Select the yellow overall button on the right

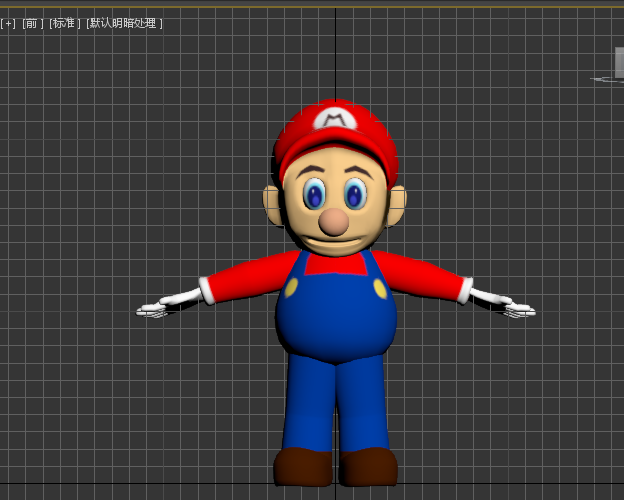(379, 288)
